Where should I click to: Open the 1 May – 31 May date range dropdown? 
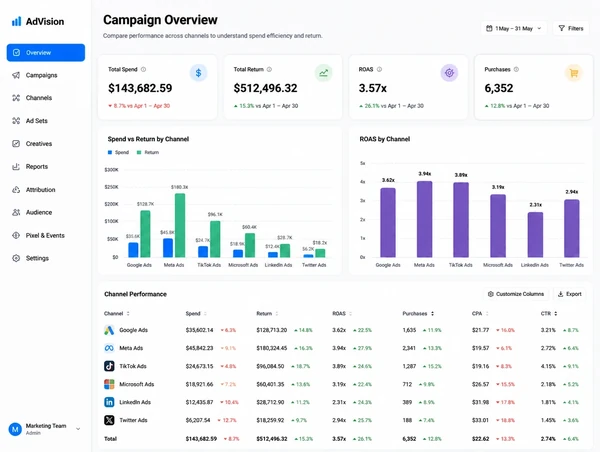[x=514, y=28]
